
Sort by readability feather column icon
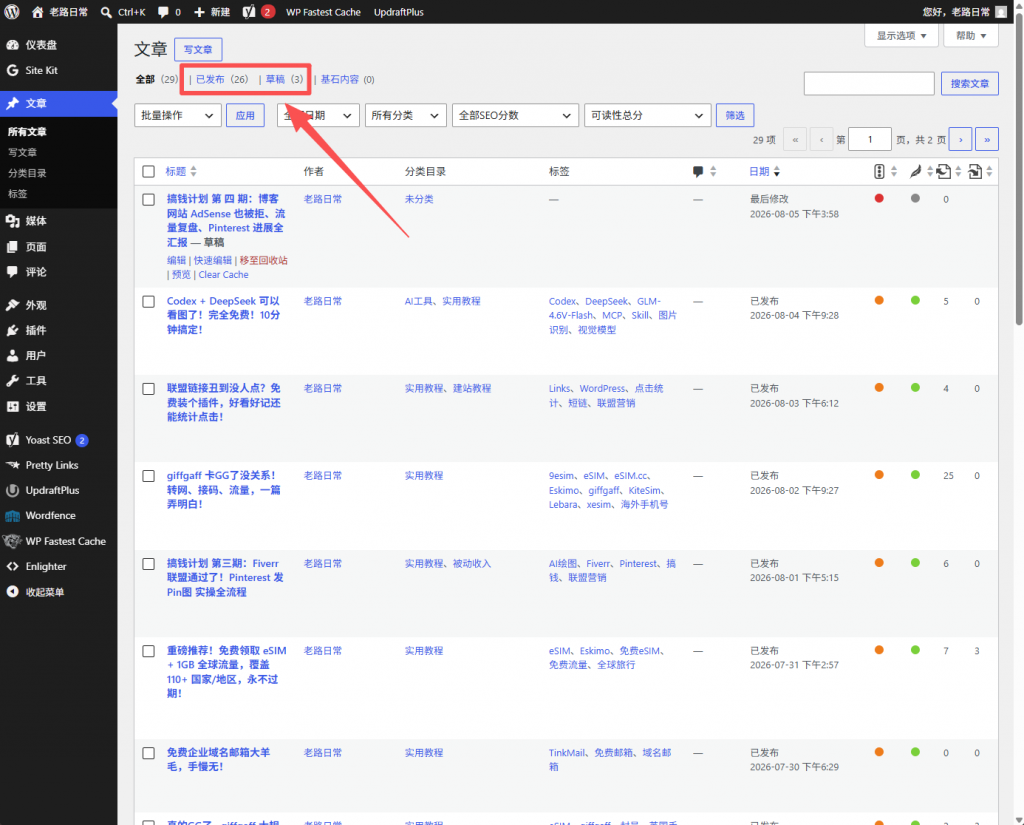tap(916, 172)
